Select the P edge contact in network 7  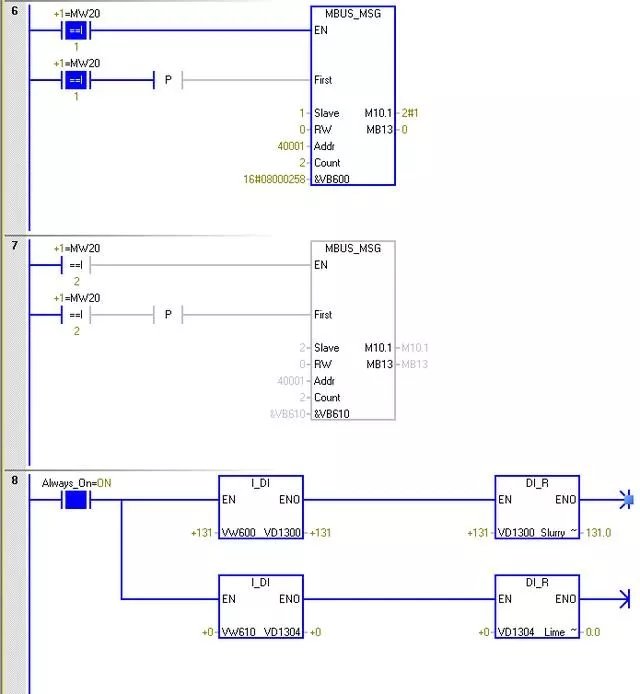click(x=168, y=315)
